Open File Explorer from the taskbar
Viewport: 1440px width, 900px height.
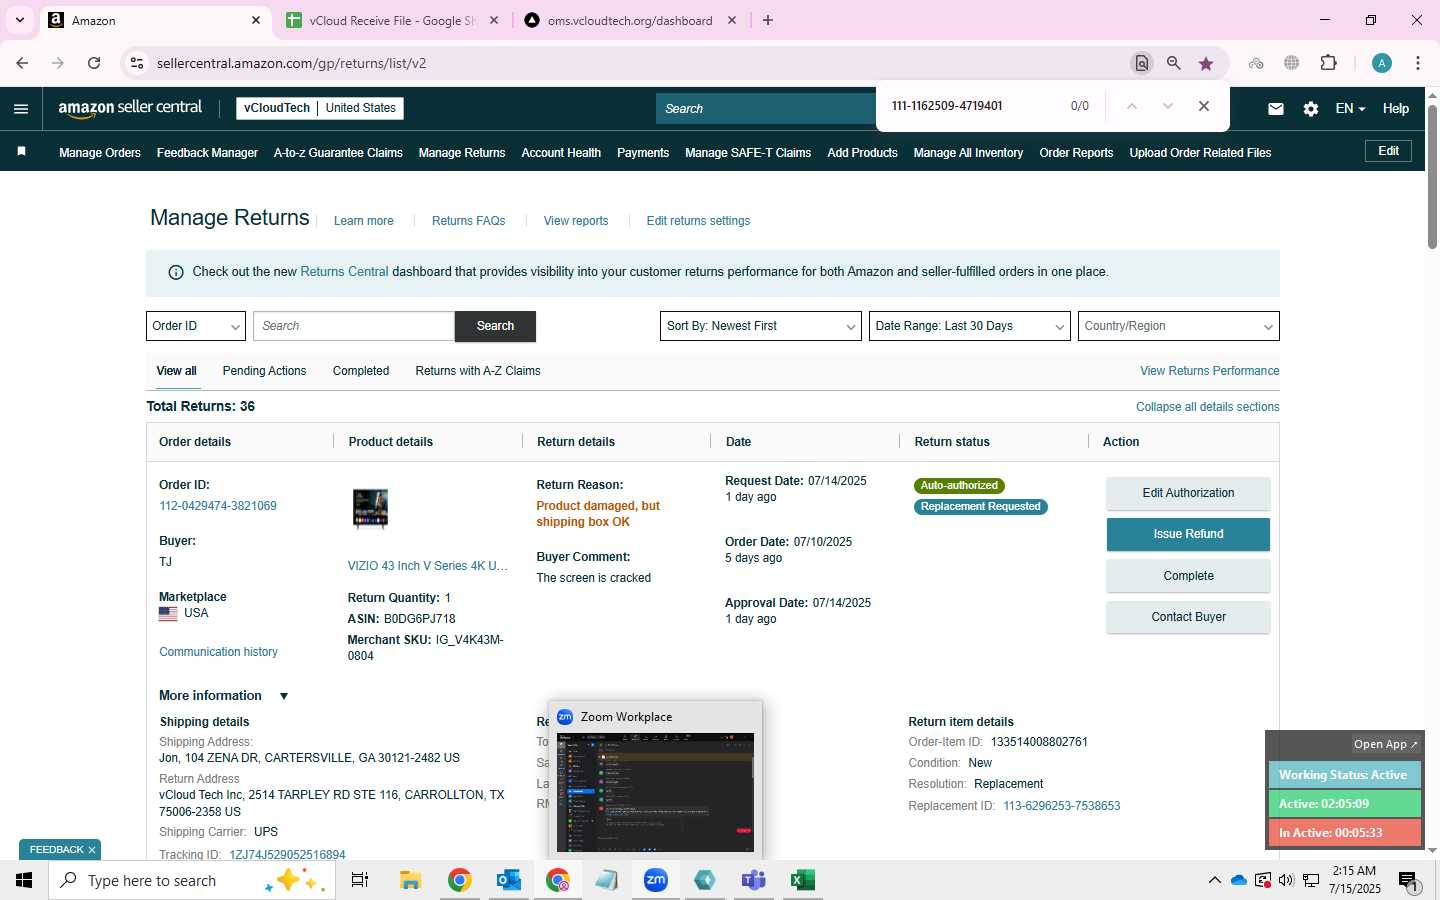pyautogui.click(x=411, y=880)
